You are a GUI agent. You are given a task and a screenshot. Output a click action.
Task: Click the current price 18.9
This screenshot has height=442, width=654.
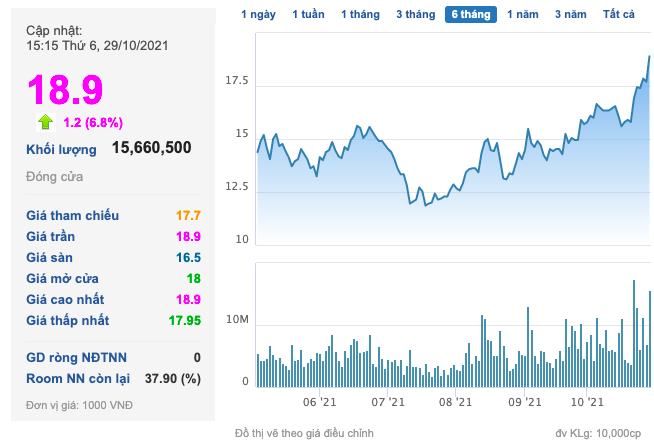65,90
